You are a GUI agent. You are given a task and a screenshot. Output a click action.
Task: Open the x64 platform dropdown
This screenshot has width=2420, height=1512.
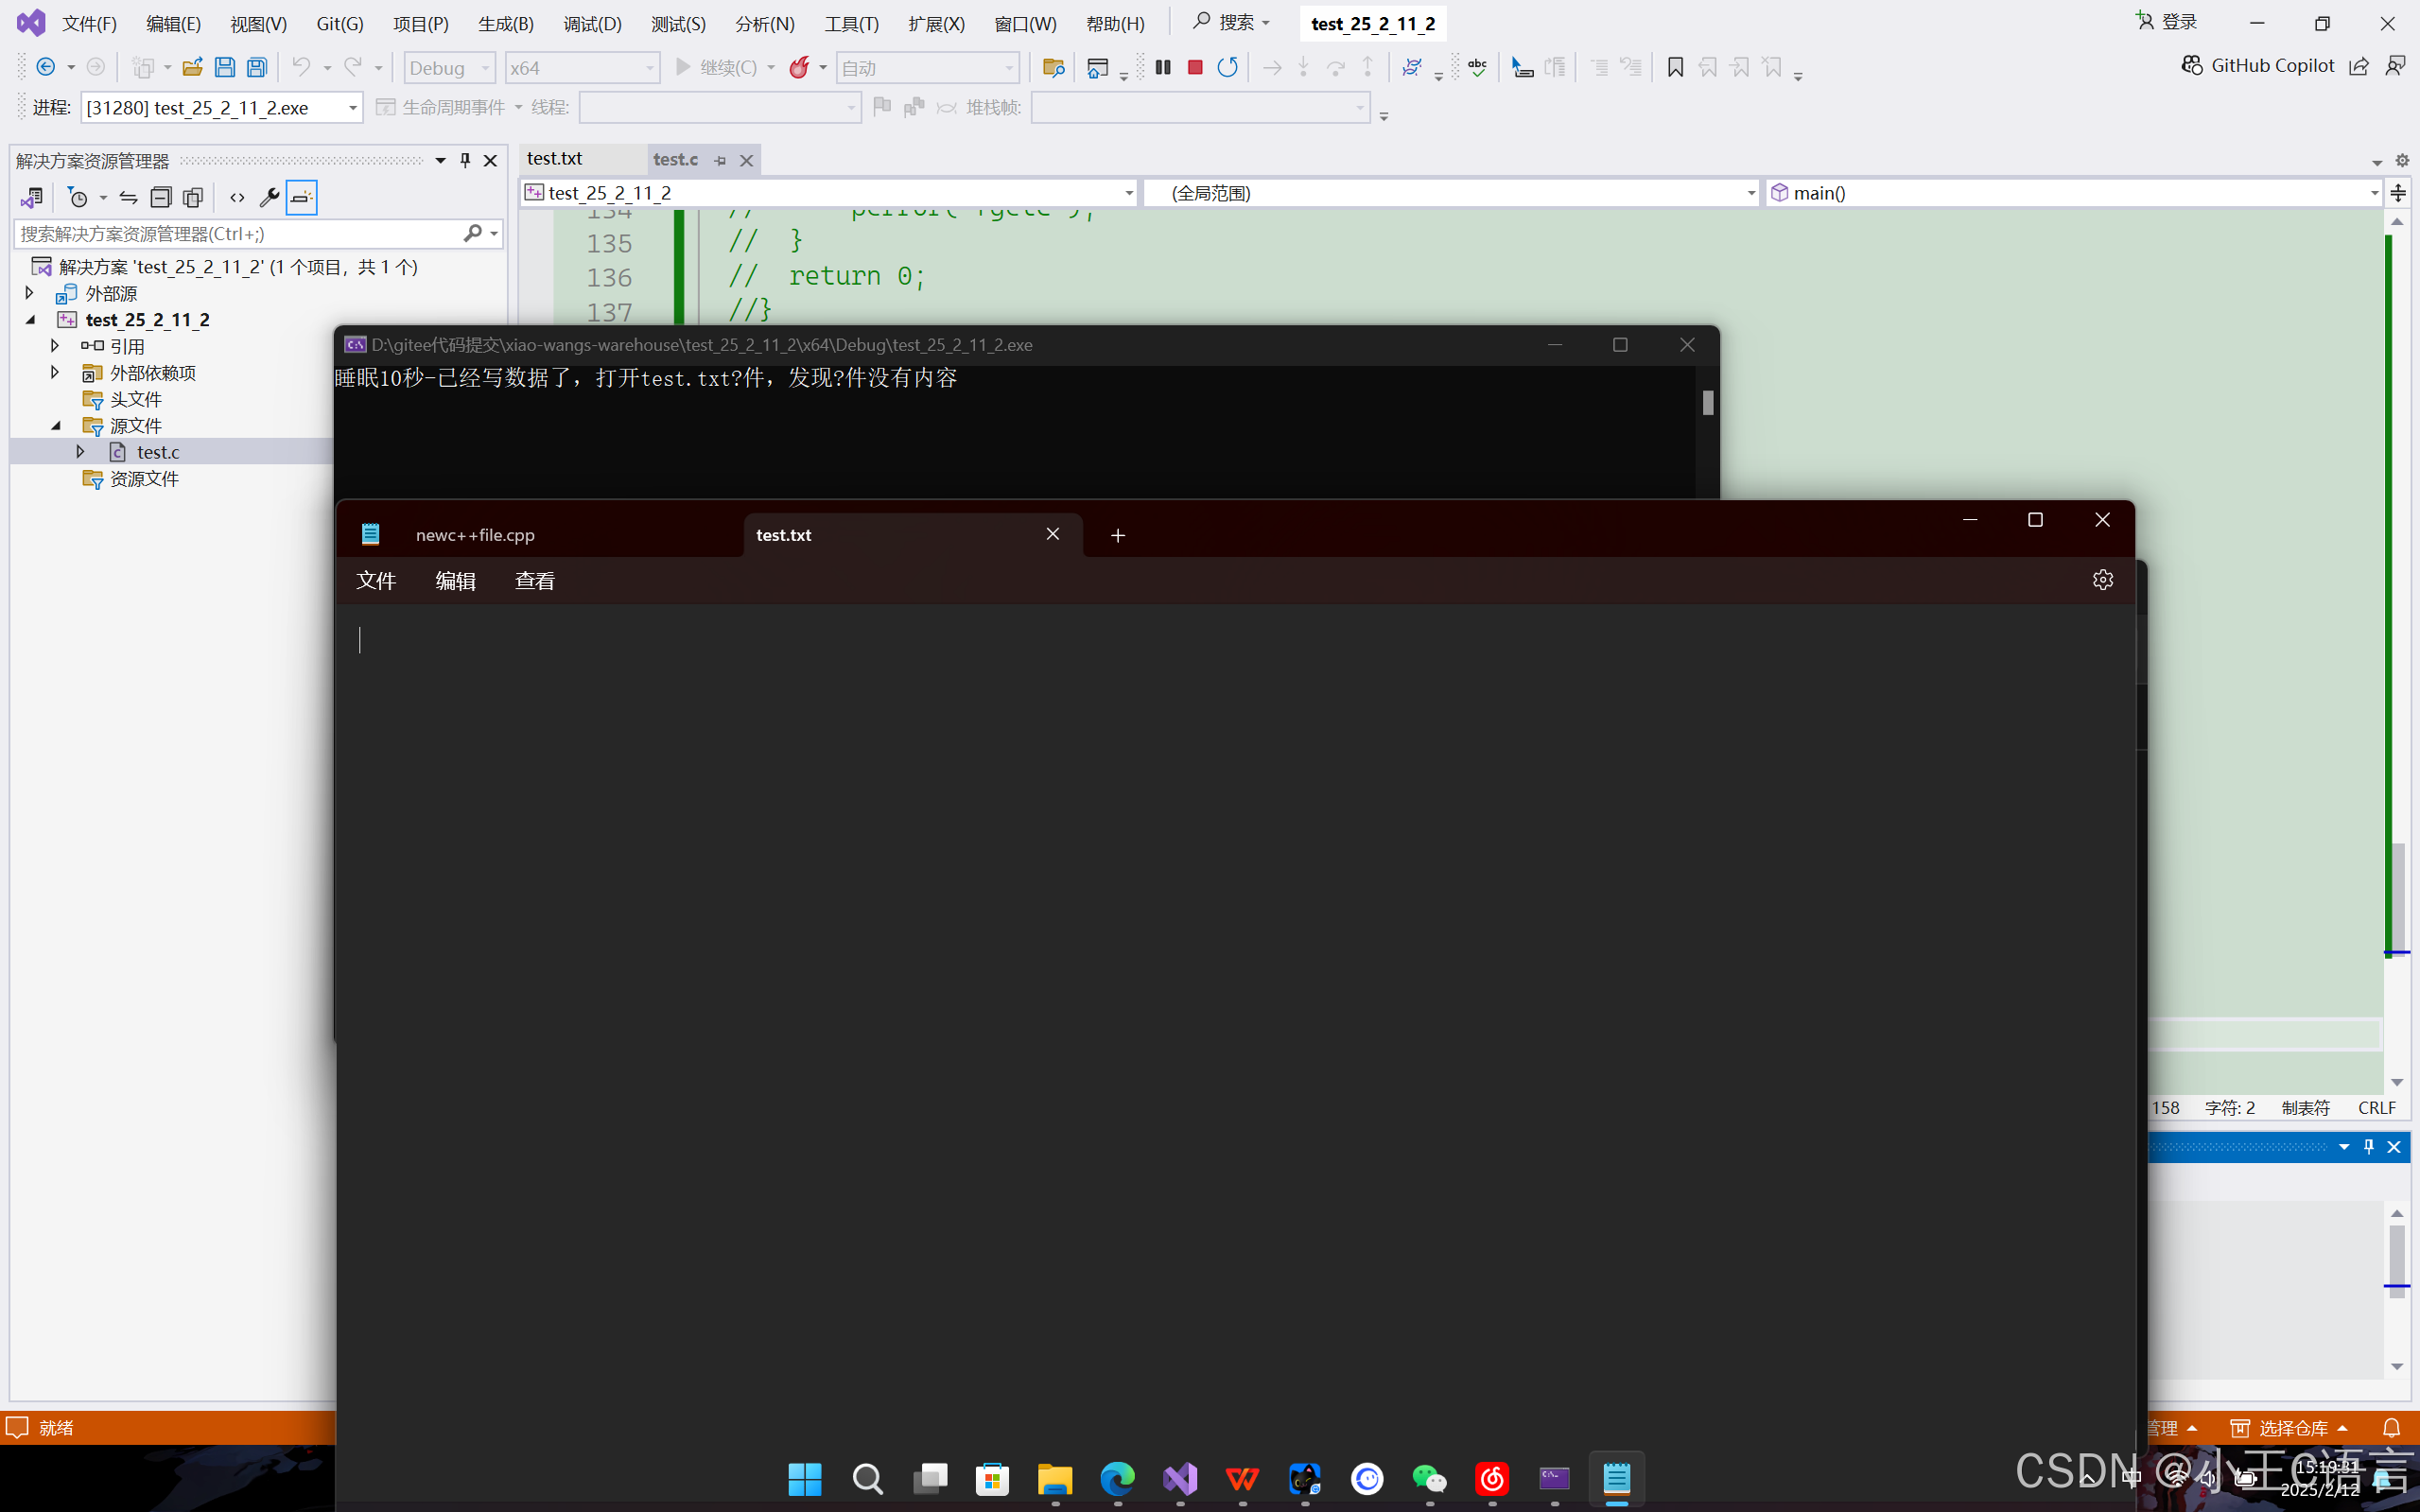point(582,68)
